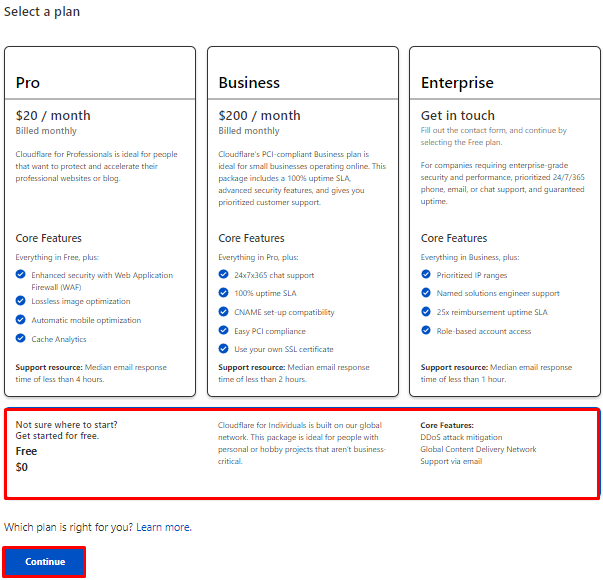Click the "Get in touch" text
The height and width of the screenshot is (580, 603).
point(458,115)
